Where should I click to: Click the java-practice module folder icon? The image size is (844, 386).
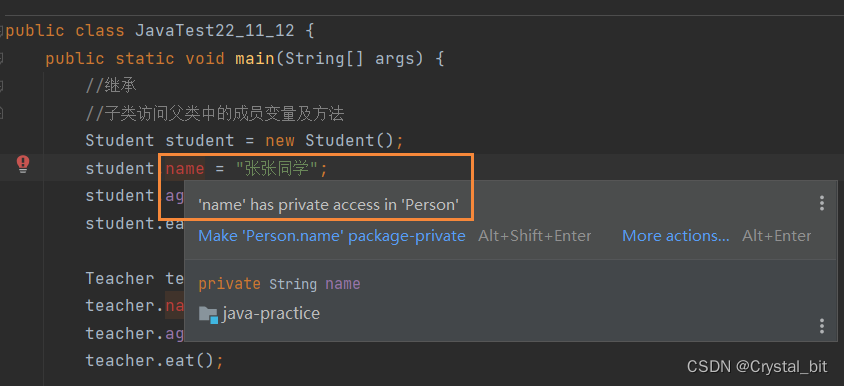click(x=208, y=314)
